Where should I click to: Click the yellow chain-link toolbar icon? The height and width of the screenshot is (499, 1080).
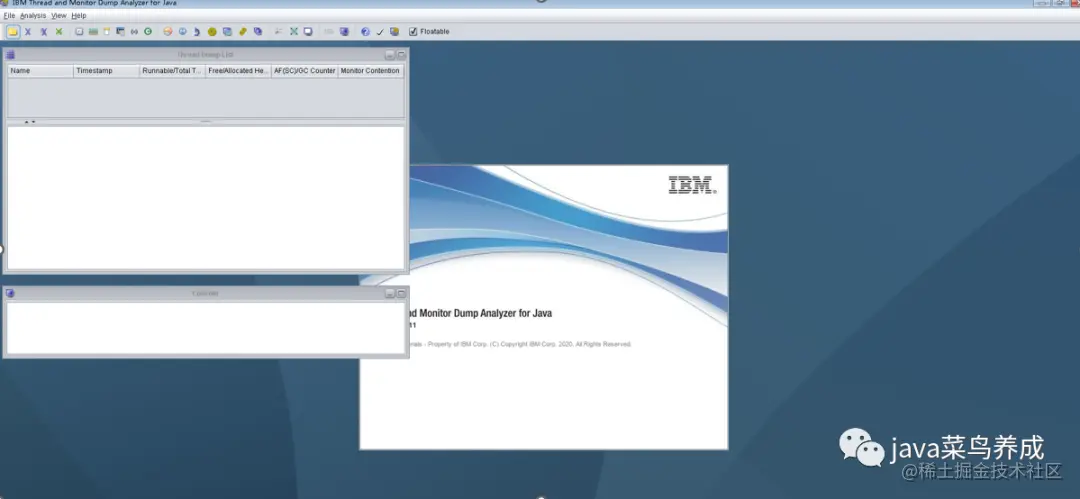[242, 32]
